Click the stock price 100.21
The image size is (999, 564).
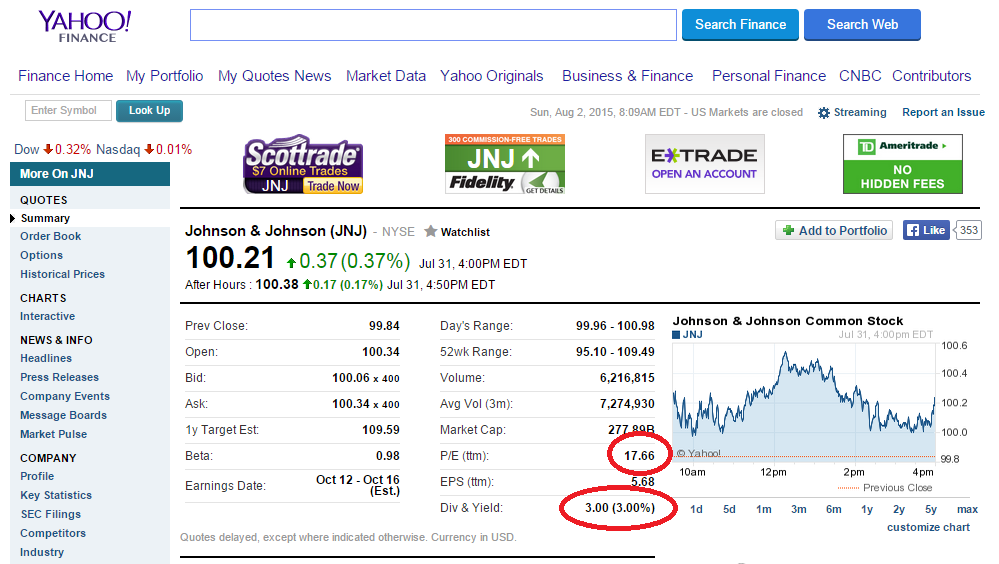(x=230, y=258)
